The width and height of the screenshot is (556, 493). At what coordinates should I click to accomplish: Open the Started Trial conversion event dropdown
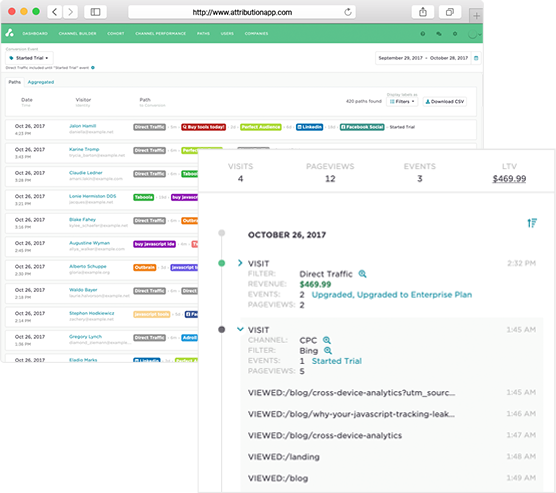29,58
